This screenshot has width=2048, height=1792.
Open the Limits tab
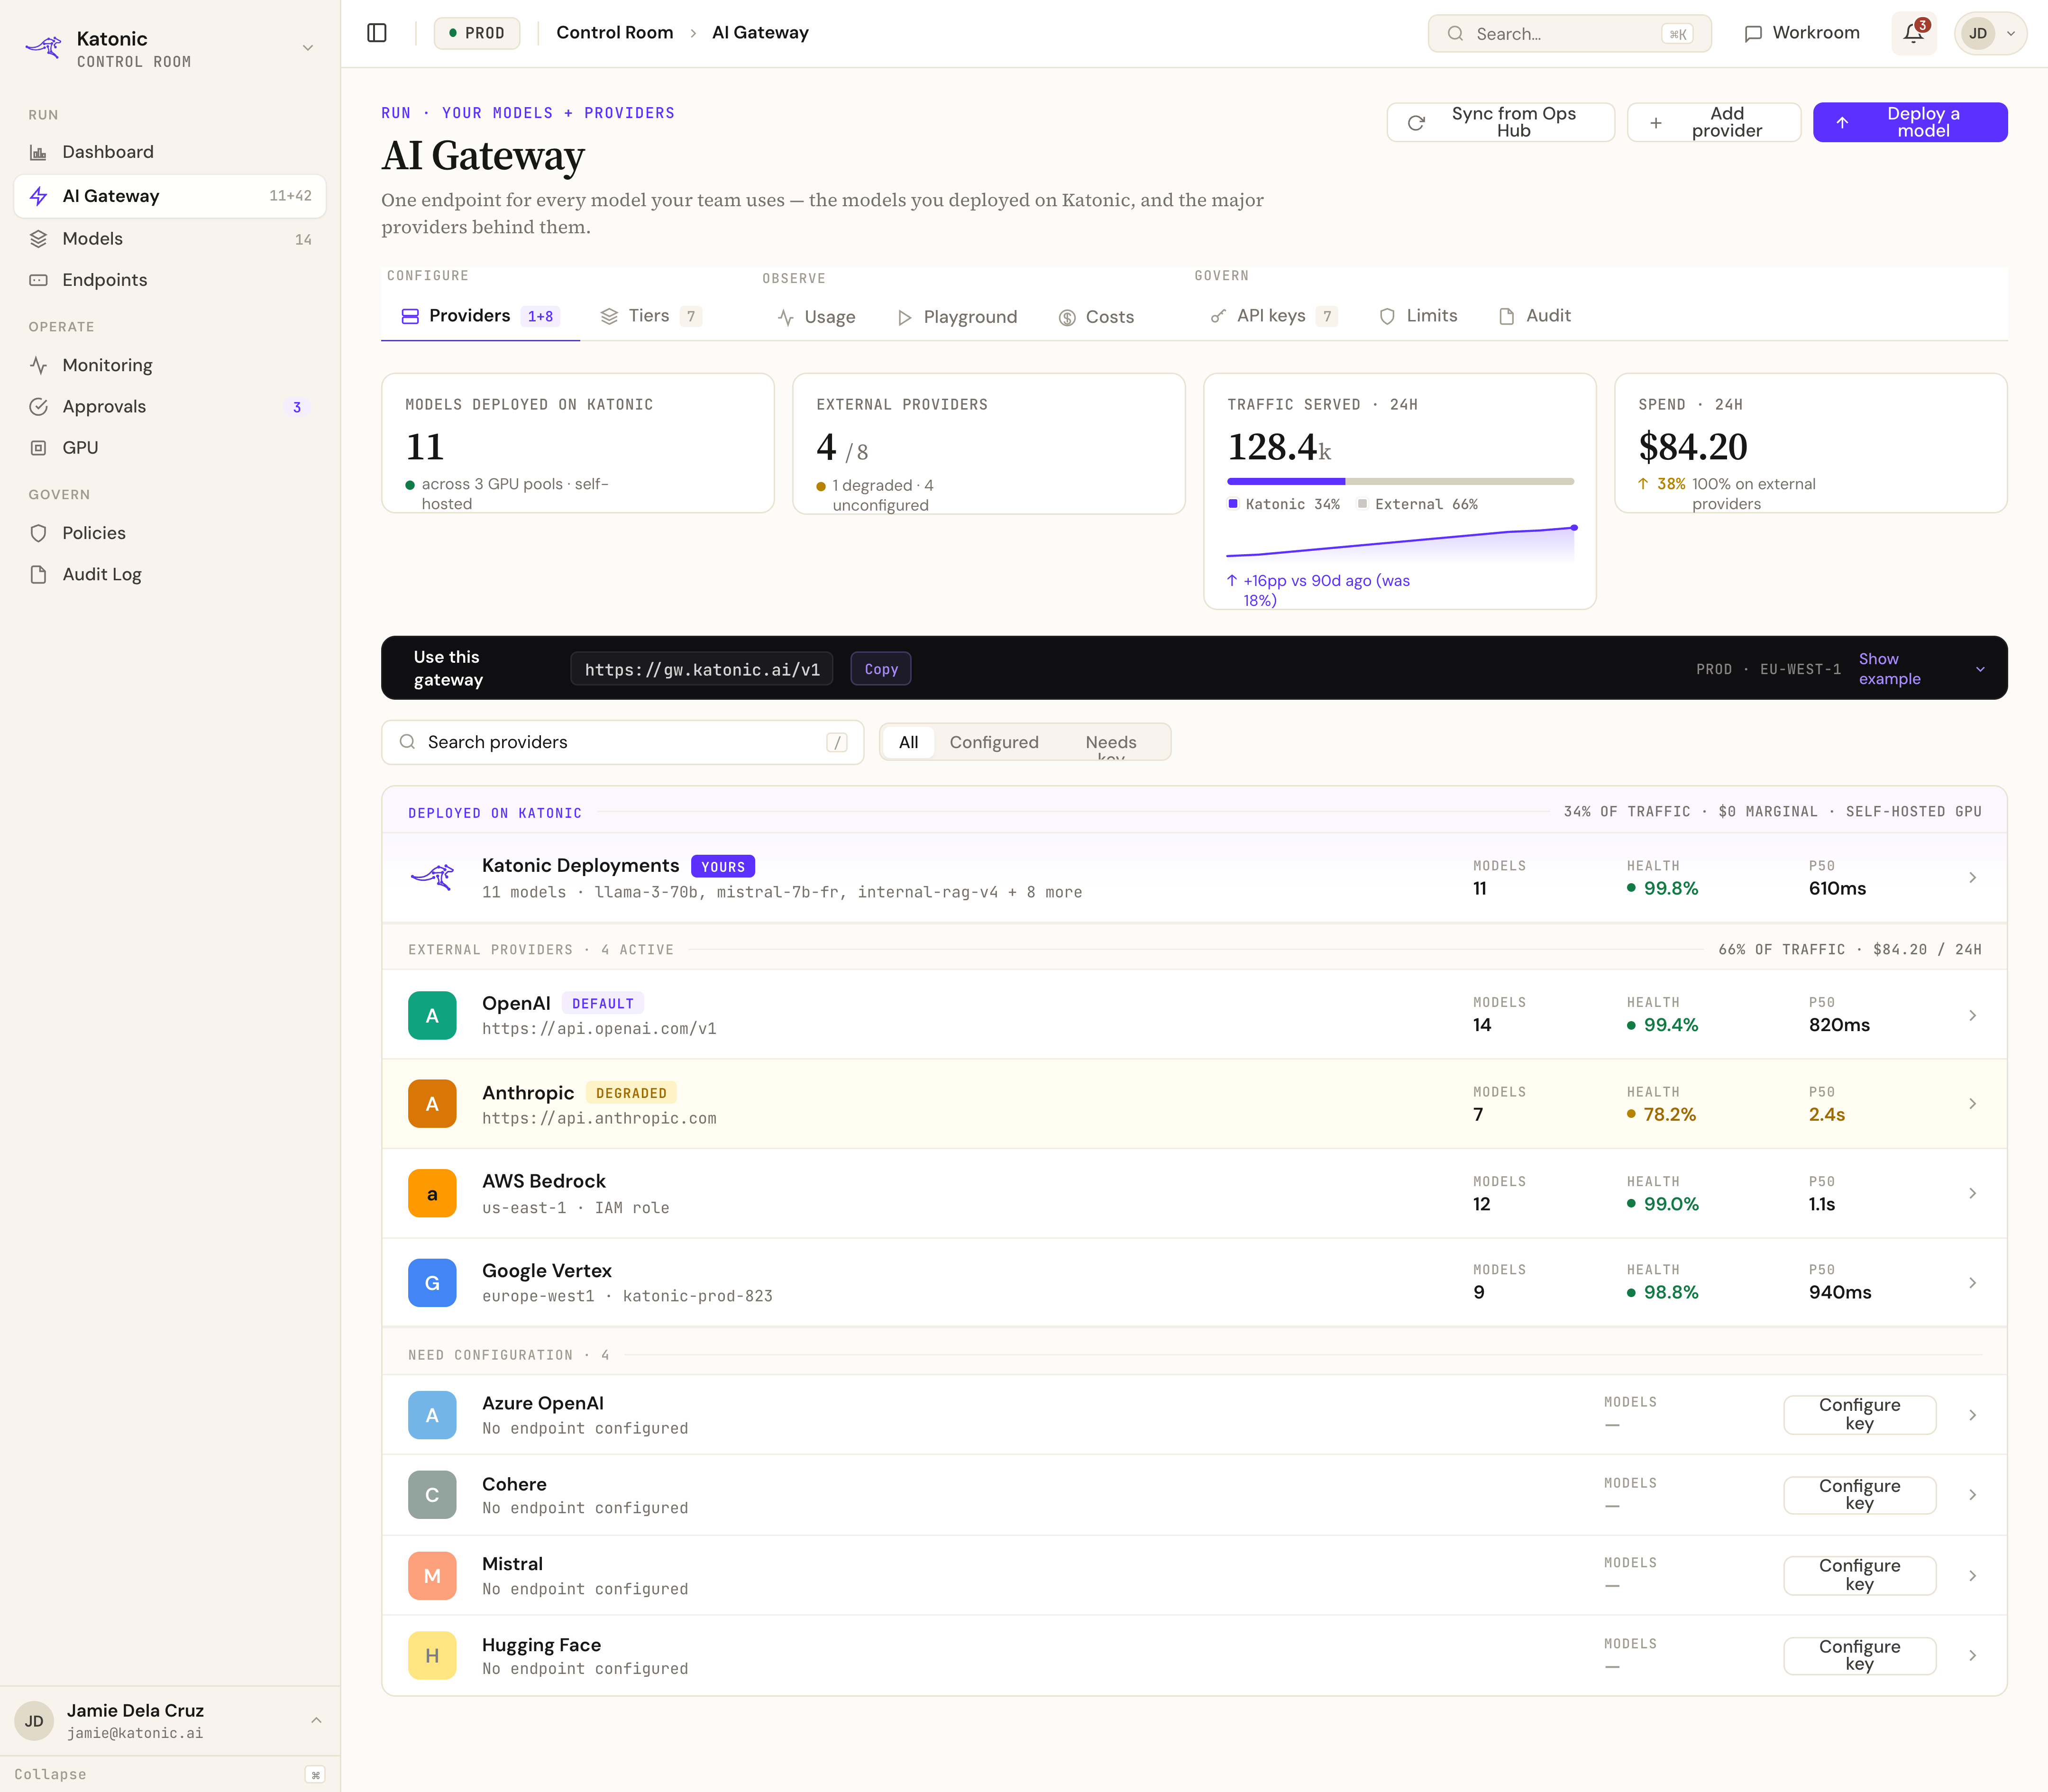1418,316
